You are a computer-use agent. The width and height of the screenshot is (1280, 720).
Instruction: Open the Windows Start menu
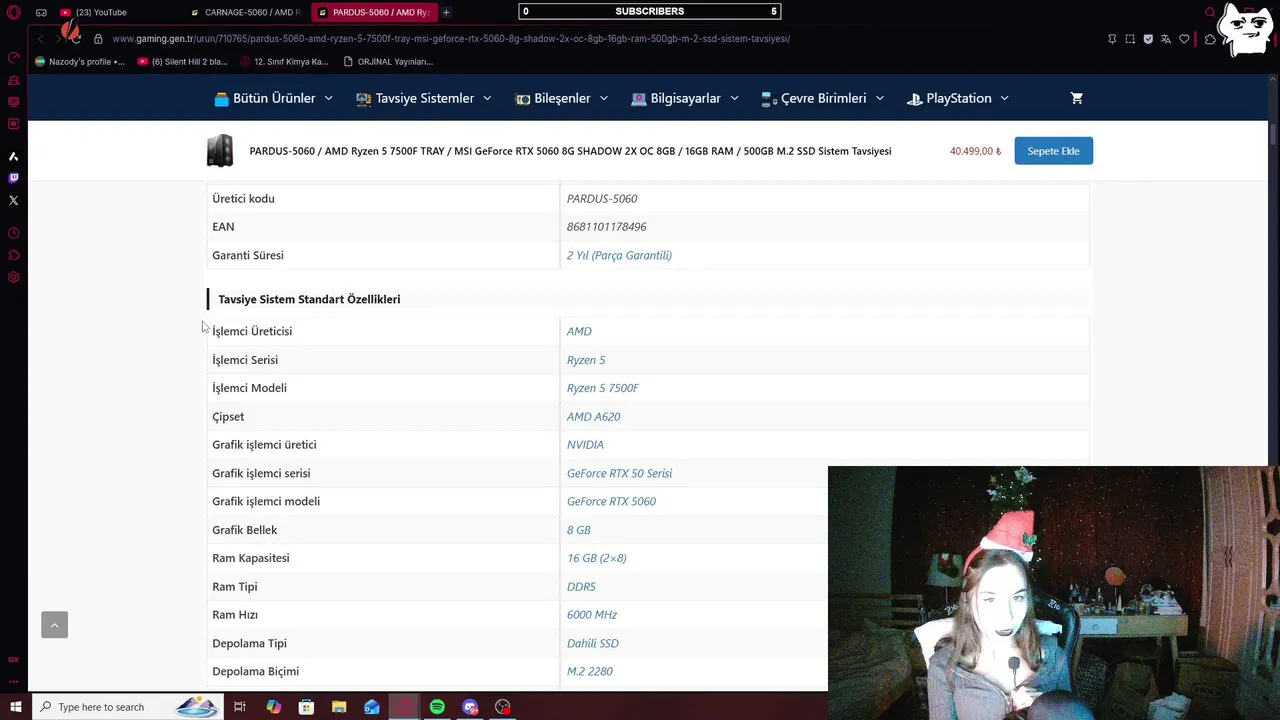[x=15, y=707]
